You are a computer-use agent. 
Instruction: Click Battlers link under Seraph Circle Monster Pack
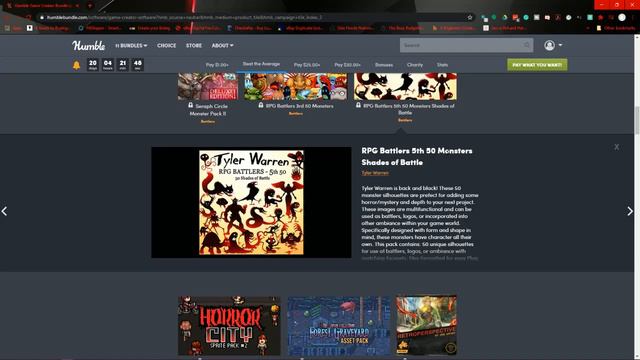pyautogui.click(x=208, y=121)
